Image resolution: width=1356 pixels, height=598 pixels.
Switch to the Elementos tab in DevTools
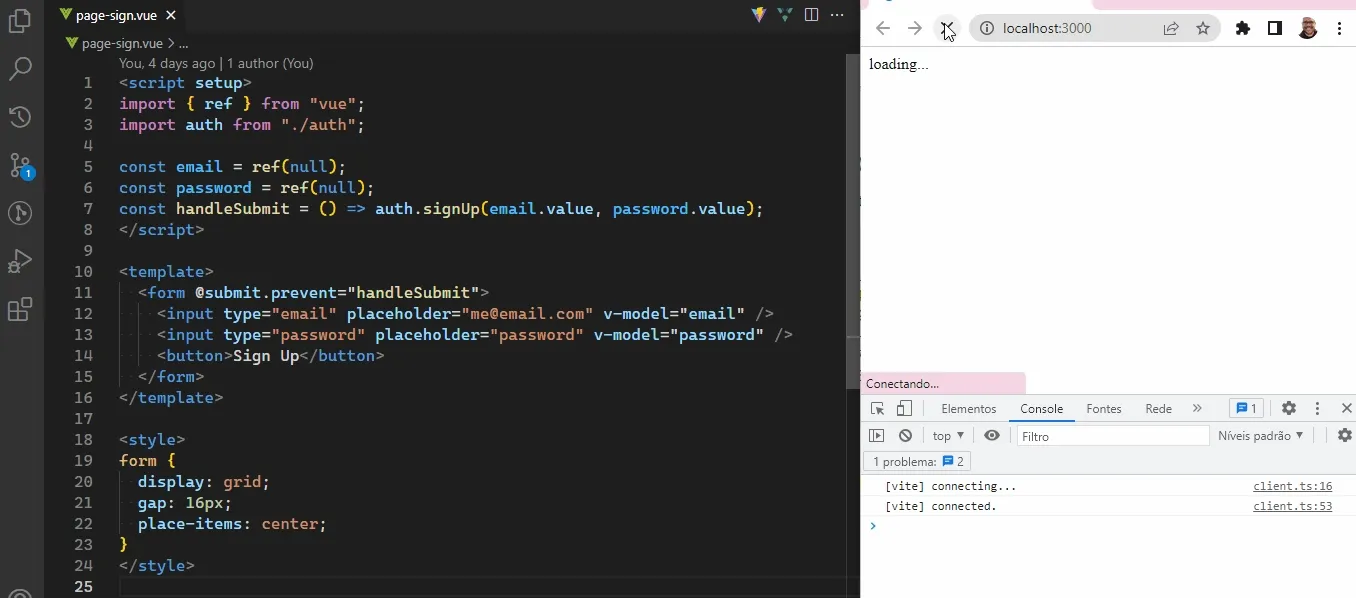[968, 408]
